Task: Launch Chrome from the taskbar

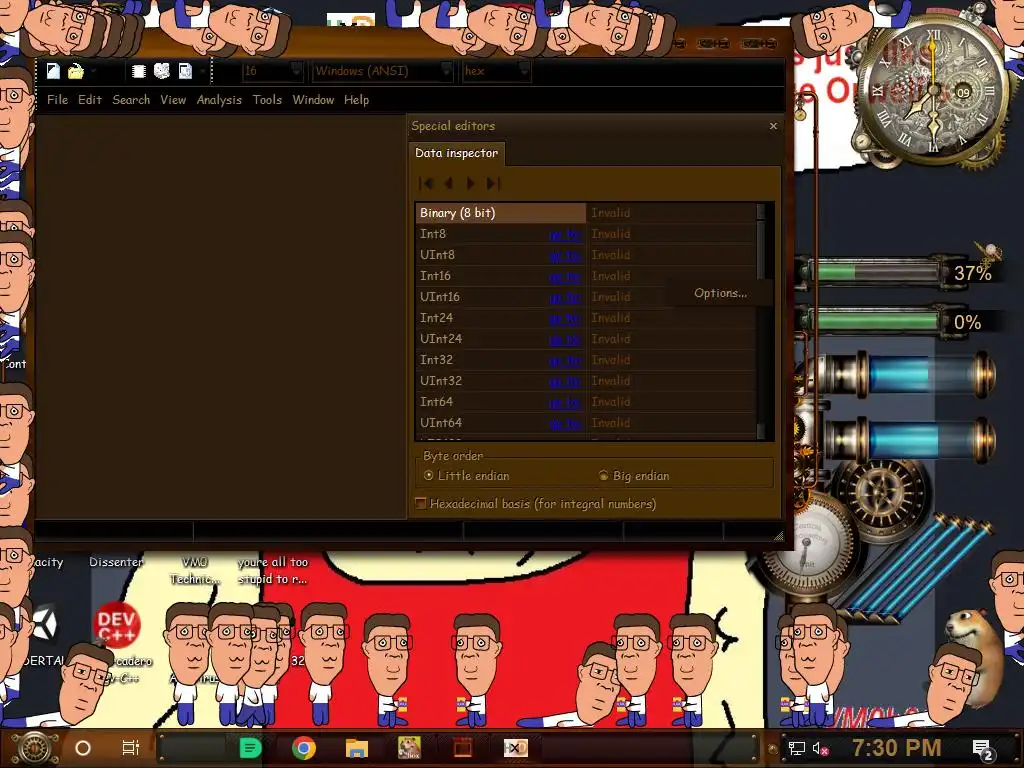Action: [x=304, y=748]
